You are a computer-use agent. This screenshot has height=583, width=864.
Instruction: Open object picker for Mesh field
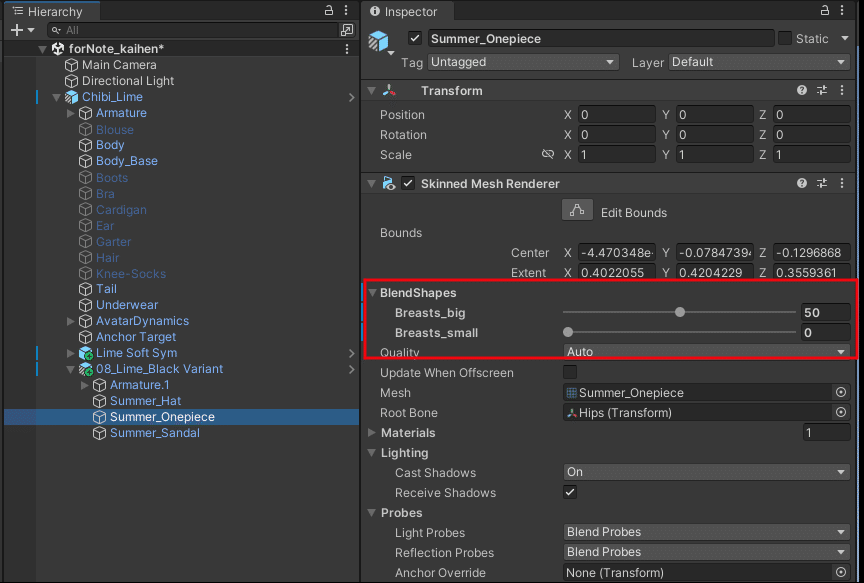[841, 392]
